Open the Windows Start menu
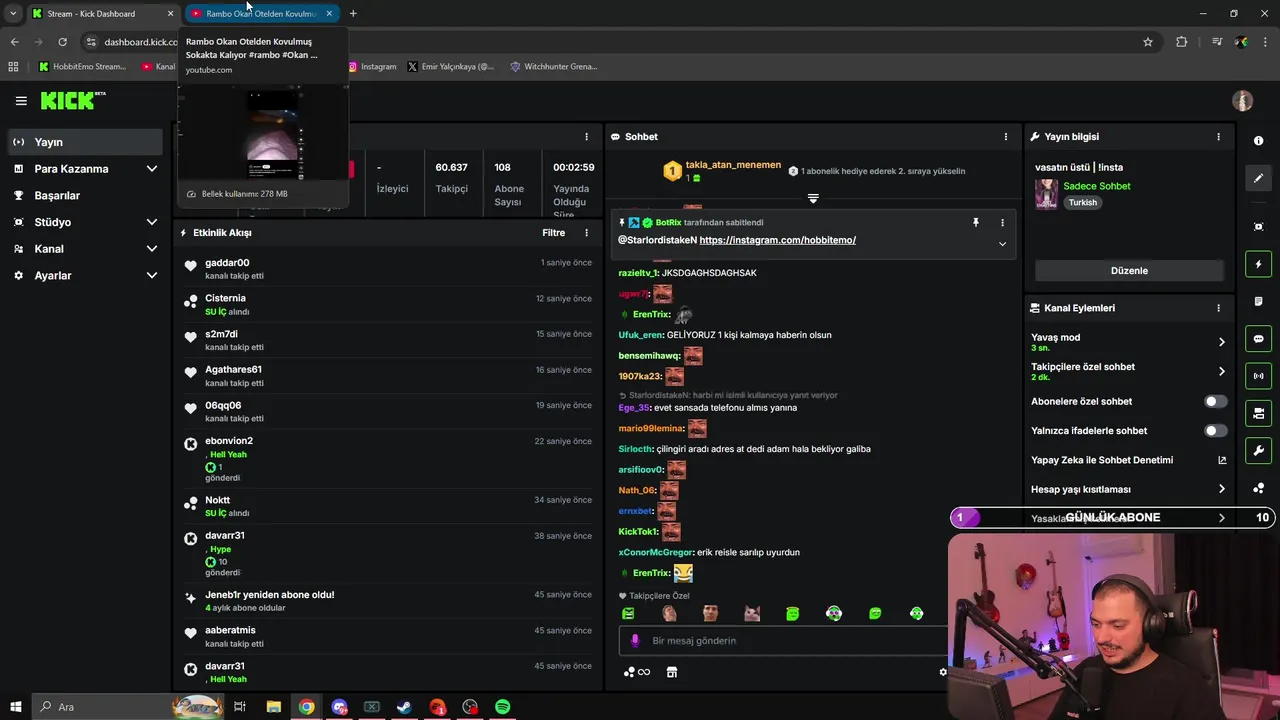This screenshot has height=720, width=1280. coord(15,707)
